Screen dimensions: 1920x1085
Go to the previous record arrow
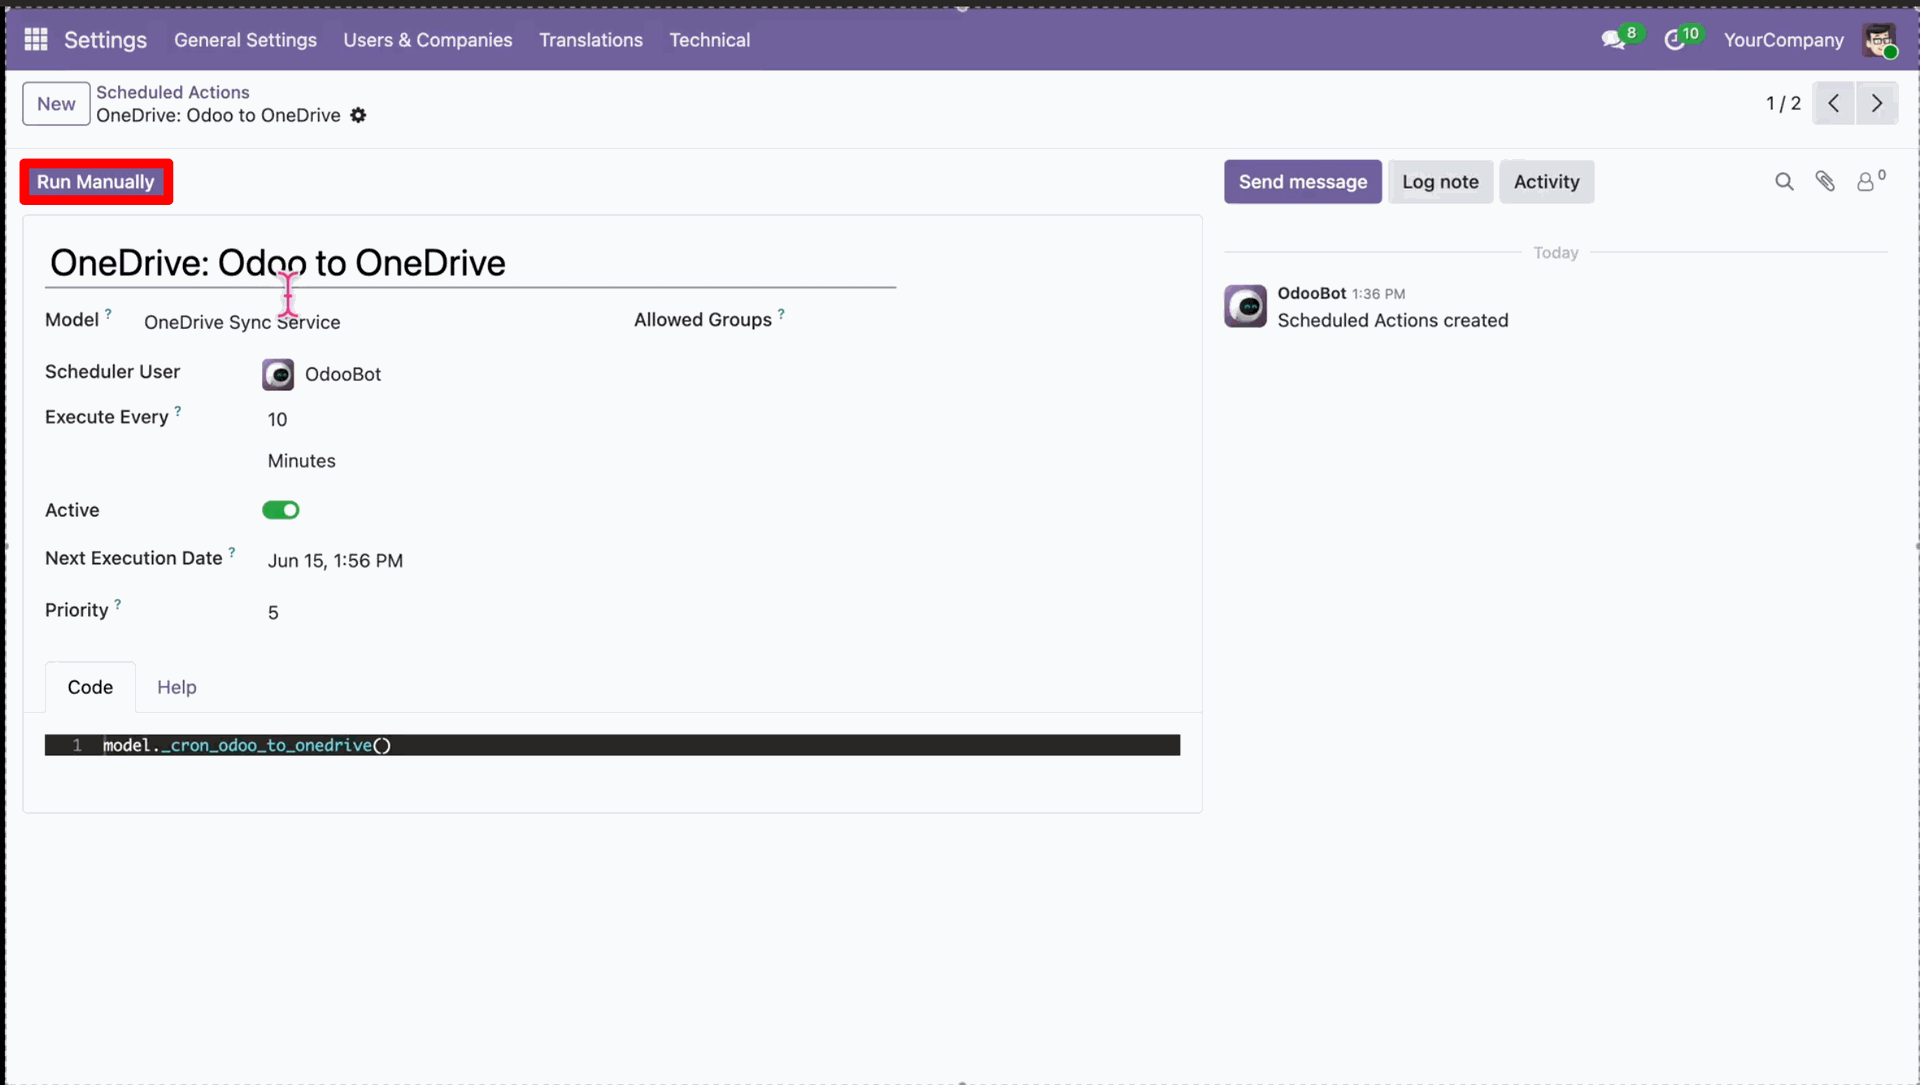point(1833,103)
